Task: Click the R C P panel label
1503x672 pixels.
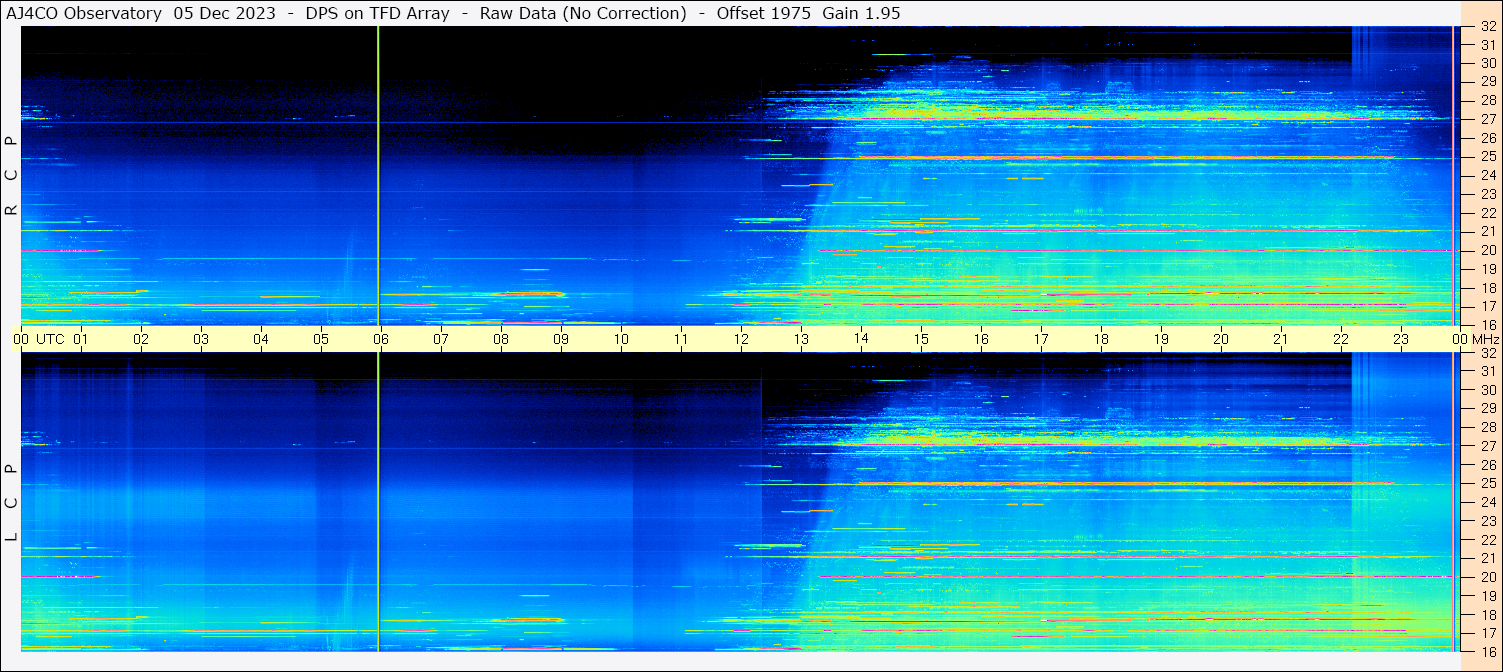Action: 11,176
